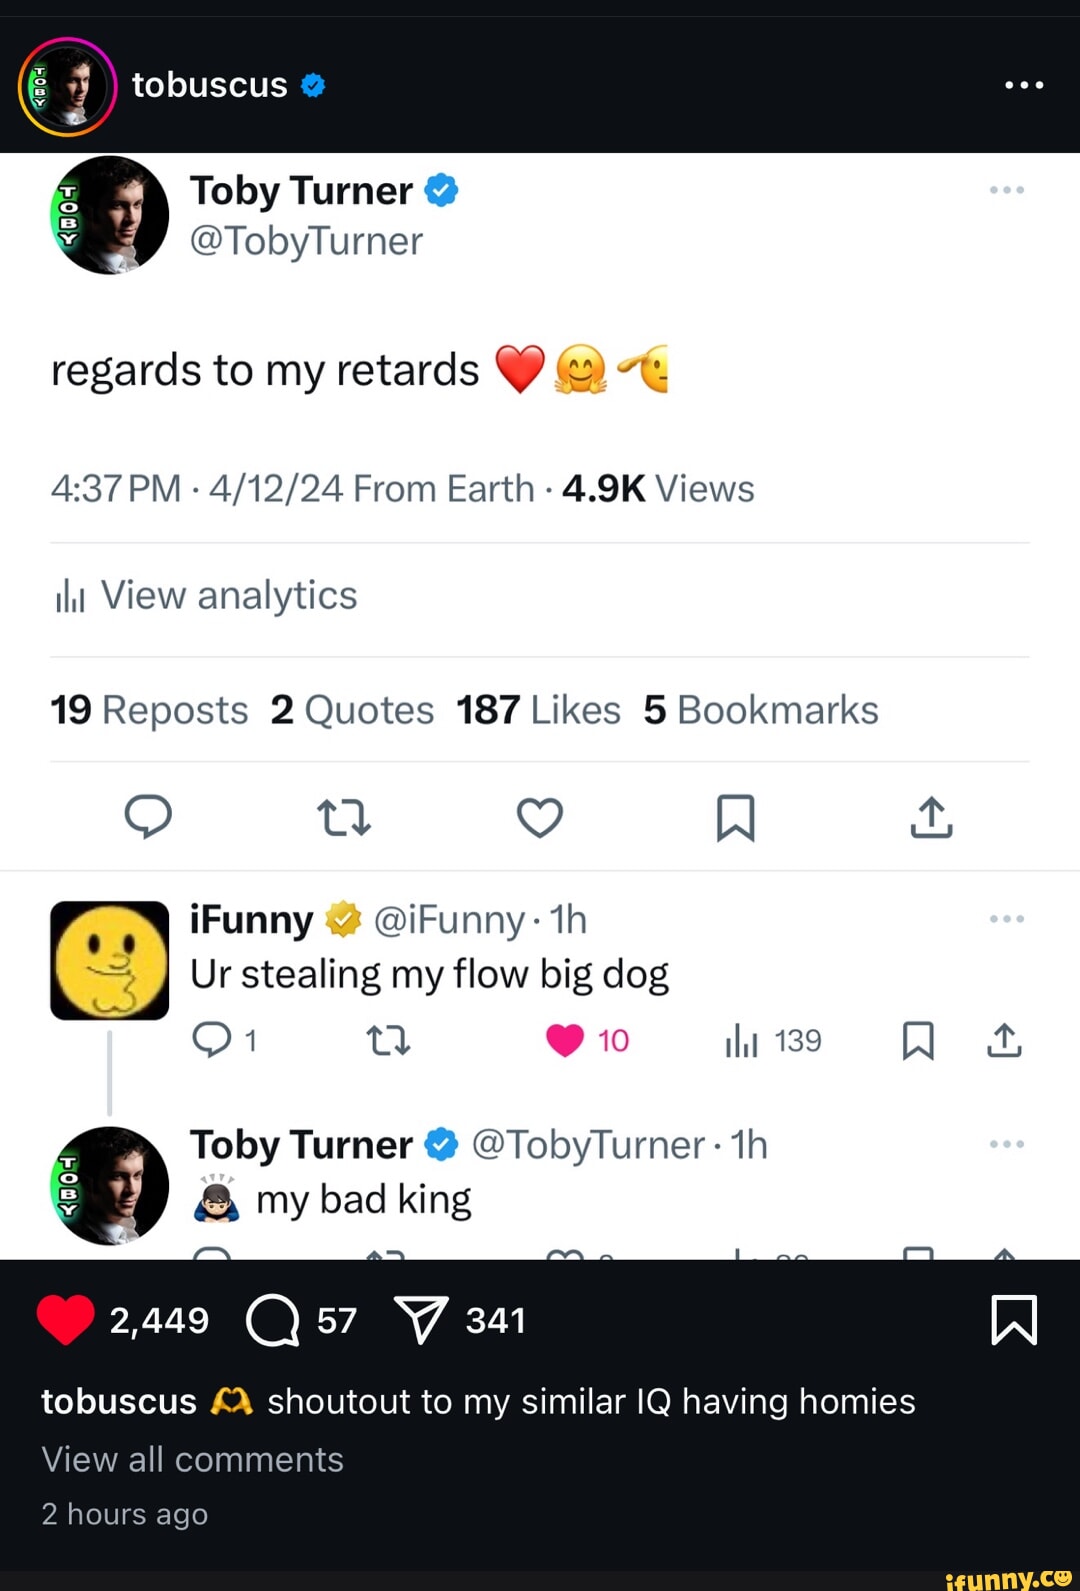This screenshot has height=1591, width=1080.
Task: Toggle like heart on main tweet
Action: (540, 816)
